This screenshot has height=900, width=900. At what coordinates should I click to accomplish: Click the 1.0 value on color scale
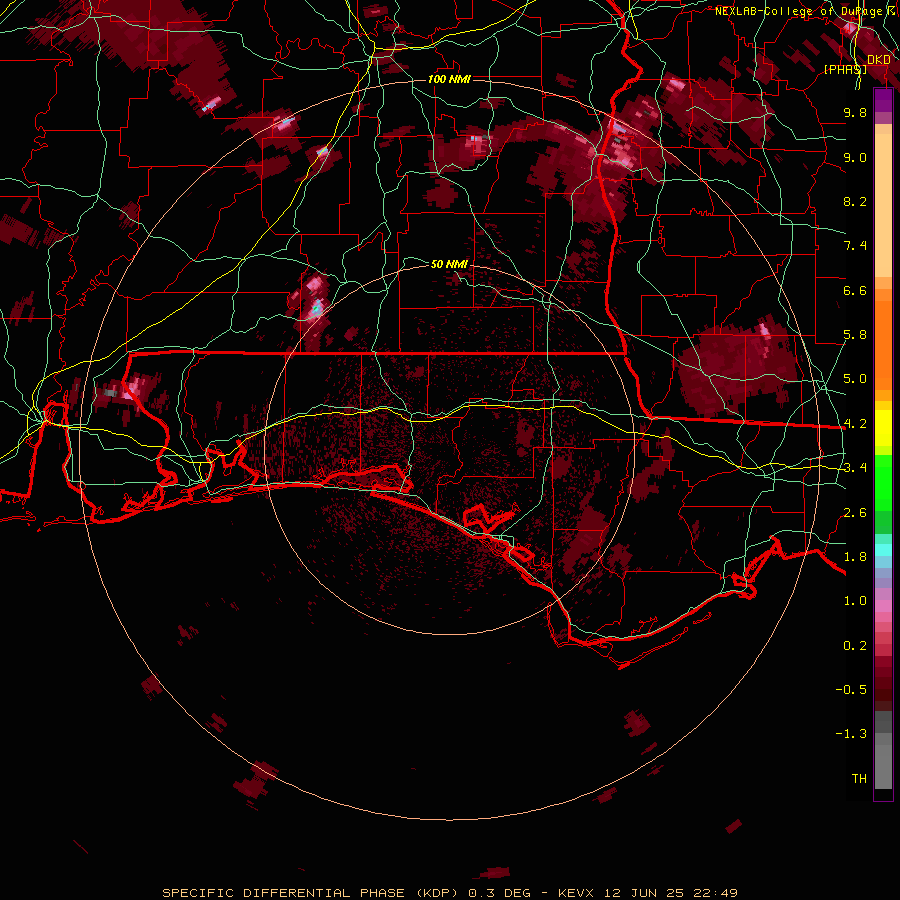click(x=855, y=601)
